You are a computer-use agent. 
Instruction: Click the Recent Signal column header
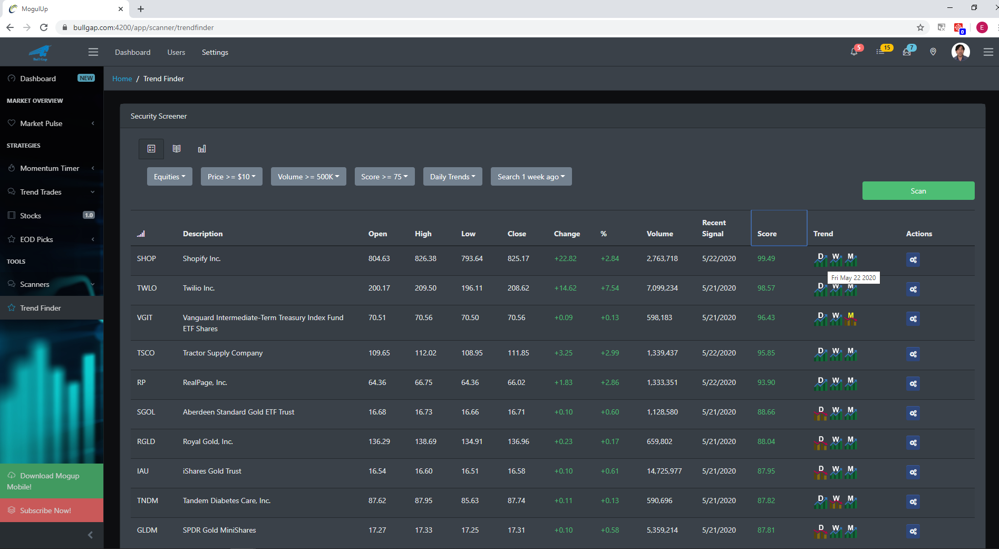click(x=714, y=228)
